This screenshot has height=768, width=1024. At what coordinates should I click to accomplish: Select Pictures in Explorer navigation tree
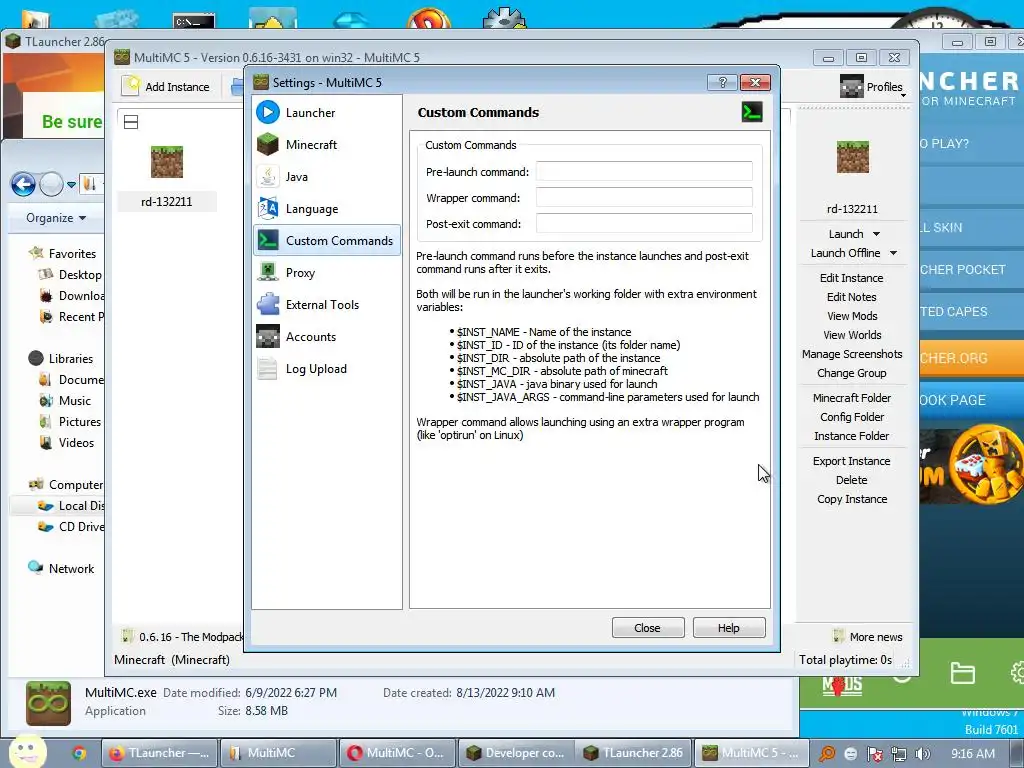[70, 421]
